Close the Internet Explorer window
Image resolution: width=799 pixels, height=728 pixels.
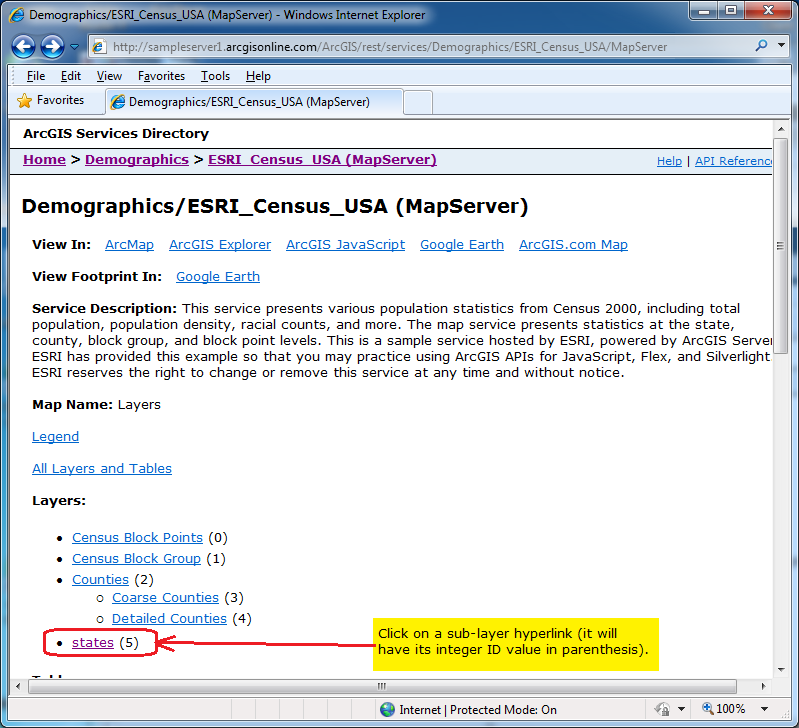[x=768, y=11]
